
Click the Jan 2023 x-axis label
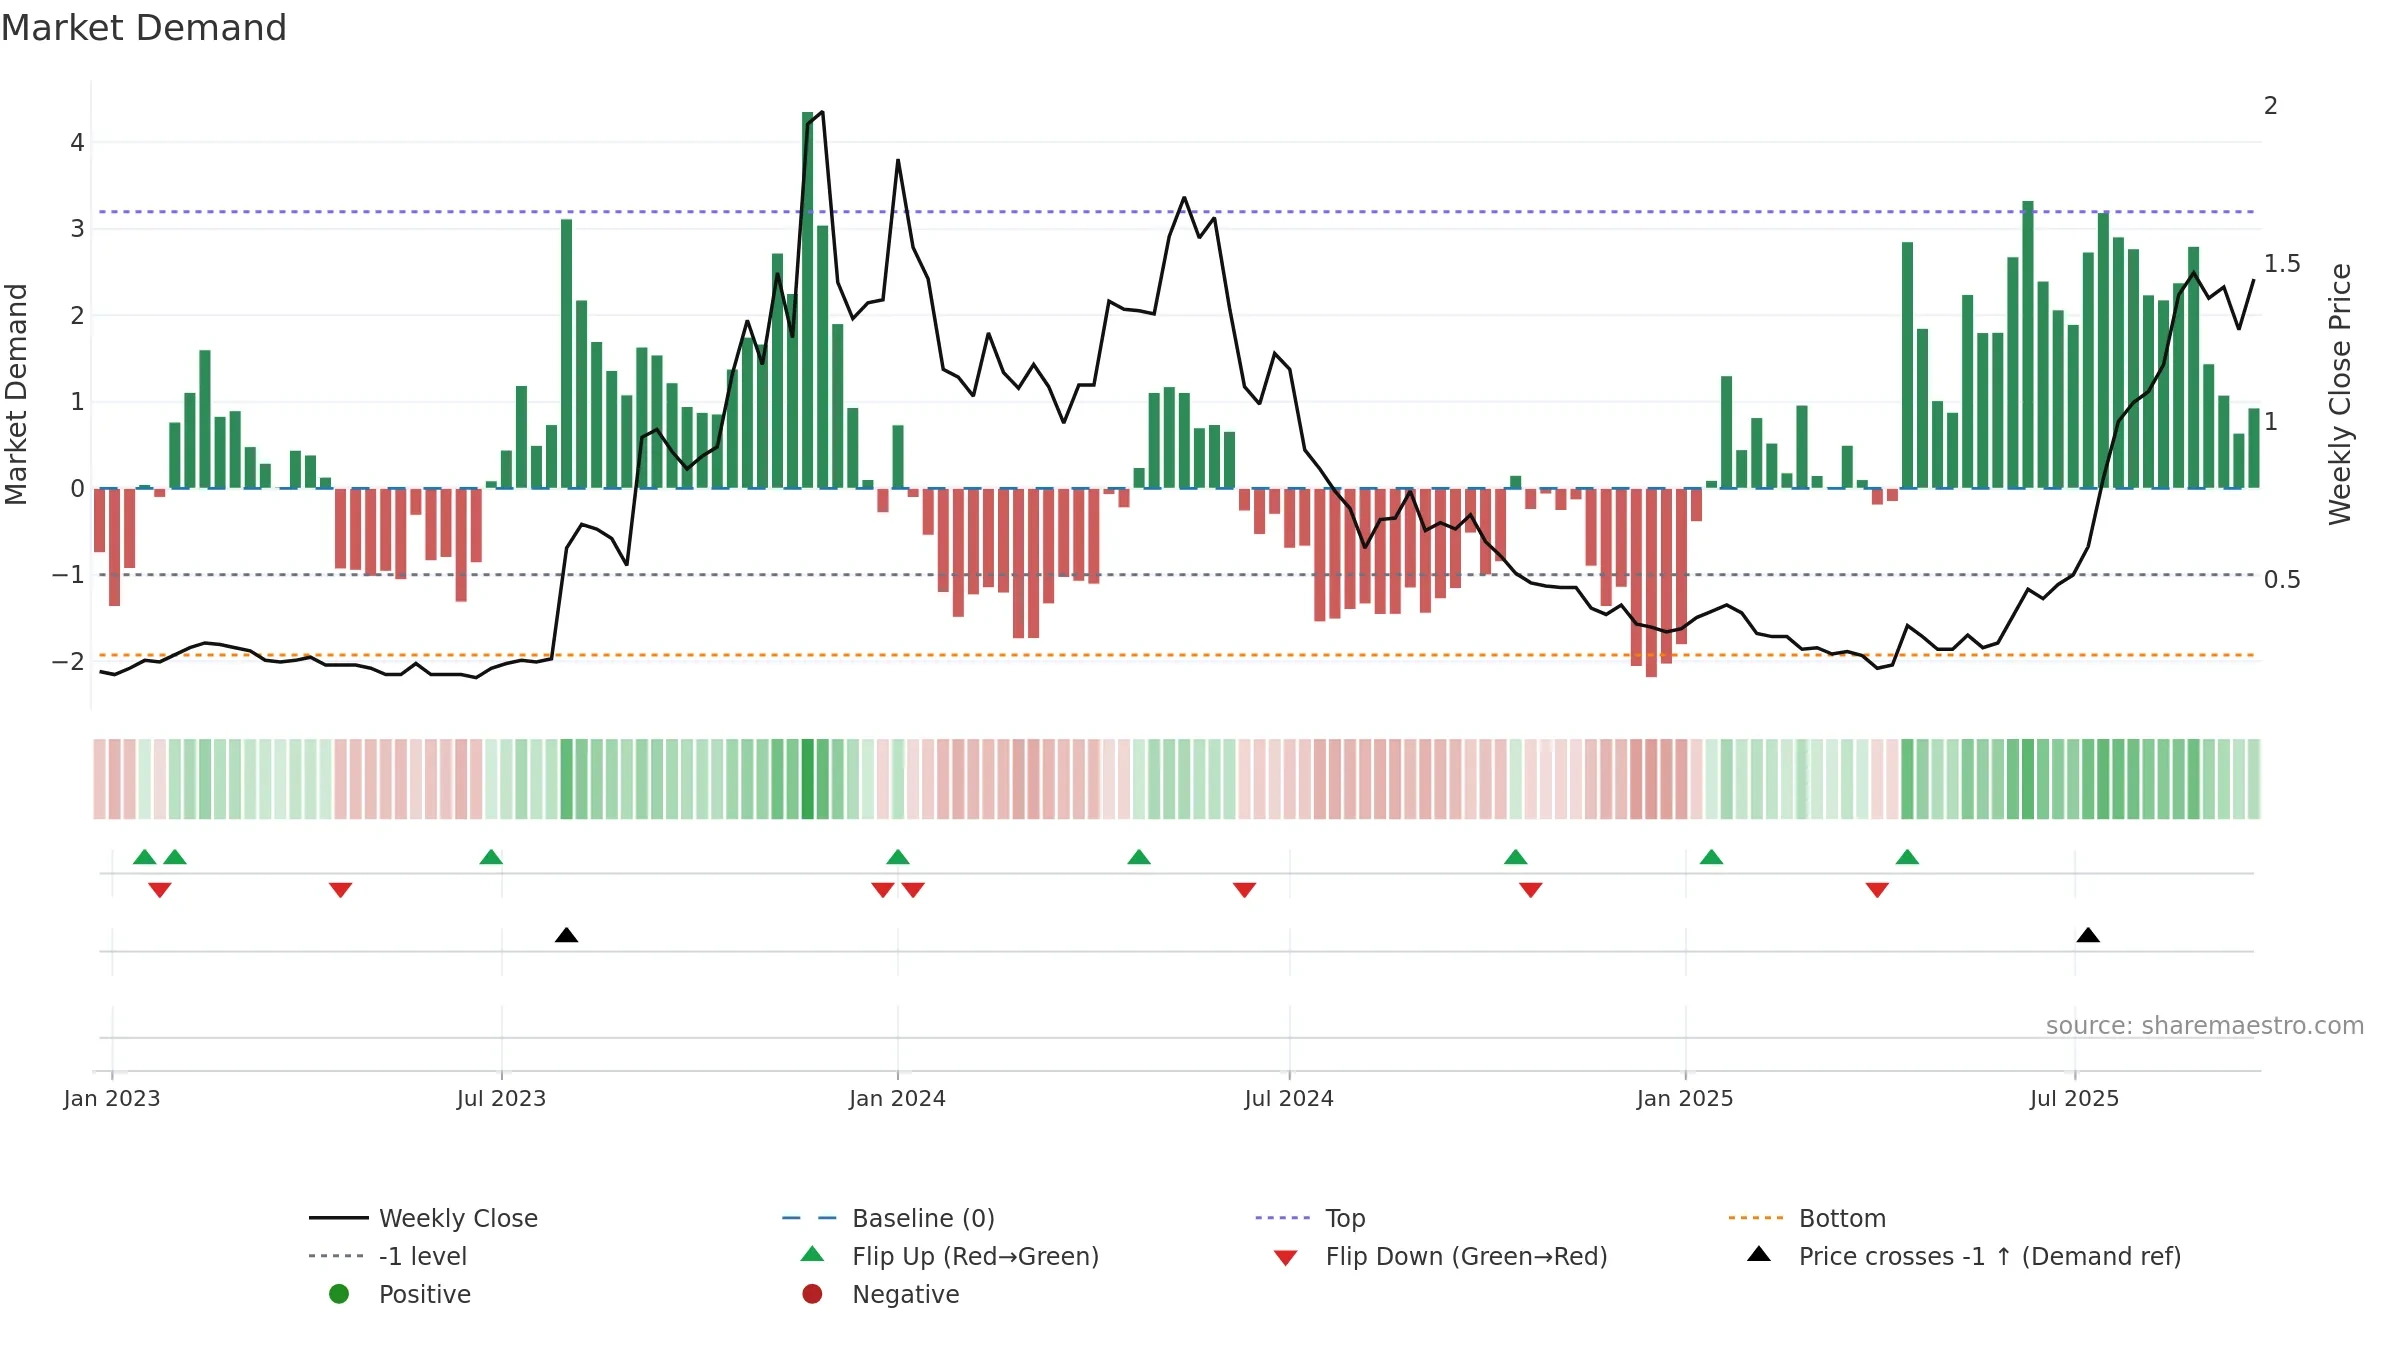coord(112,1098)
